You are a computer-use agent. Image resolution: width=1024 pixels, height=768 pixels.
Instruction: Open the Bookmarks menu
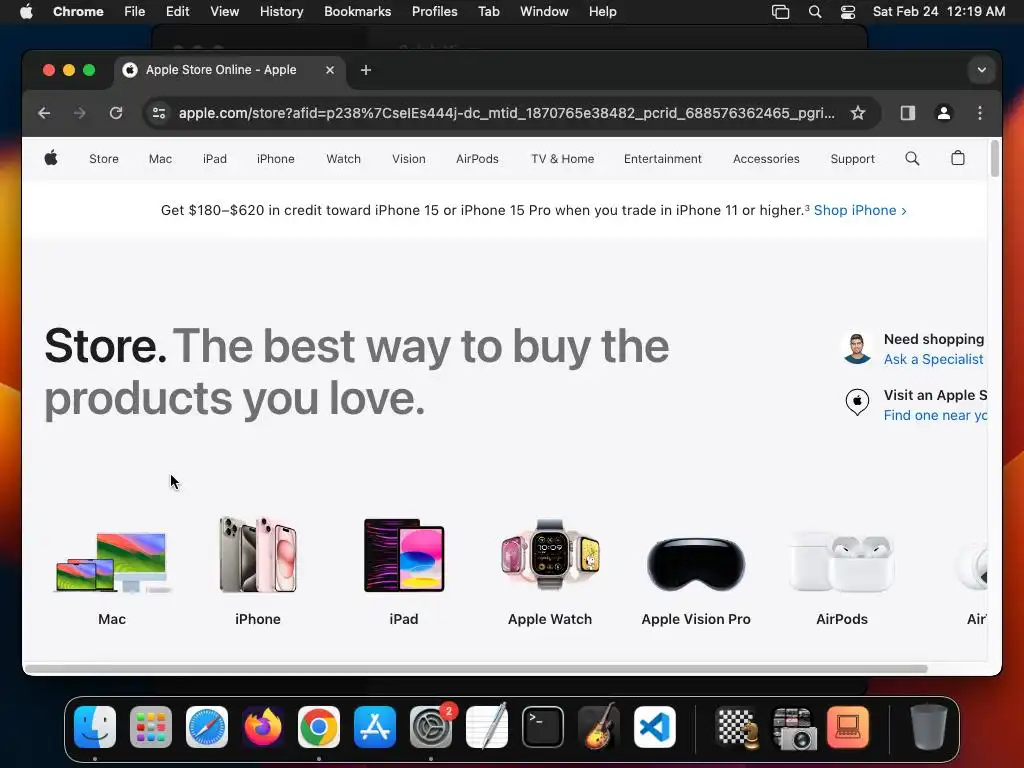click(x=357, y=12)
